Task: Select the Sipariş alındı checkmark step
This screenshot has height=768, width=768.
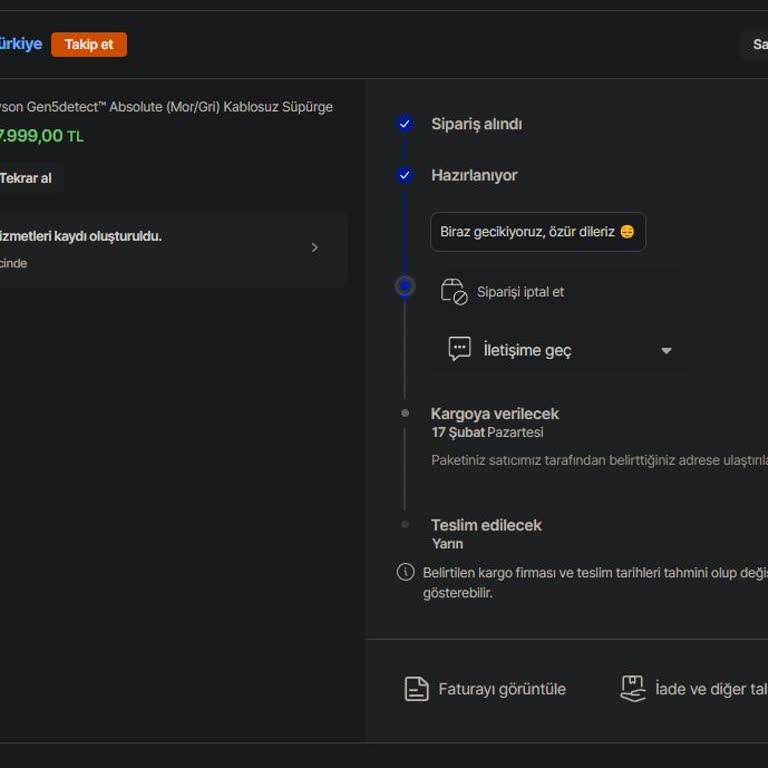Action: click(405, 124)
